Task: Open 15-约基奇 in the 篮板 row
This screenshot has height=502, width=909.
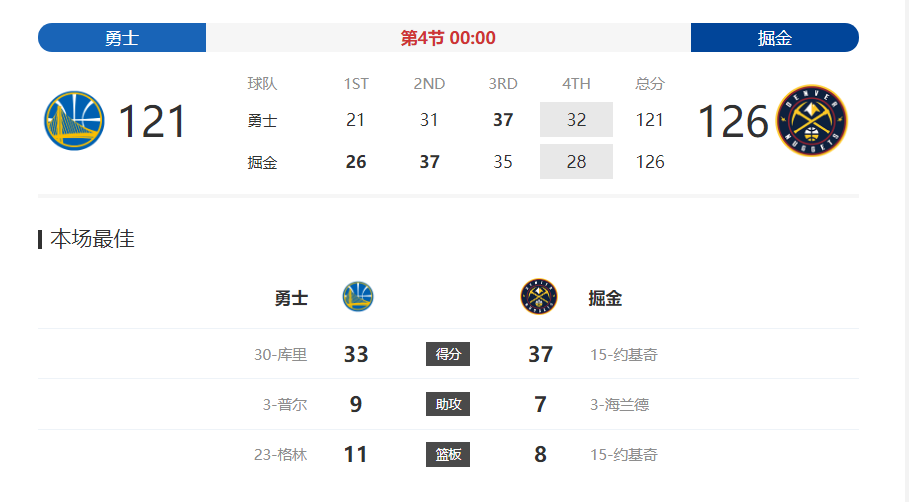Action: [624, 454]
